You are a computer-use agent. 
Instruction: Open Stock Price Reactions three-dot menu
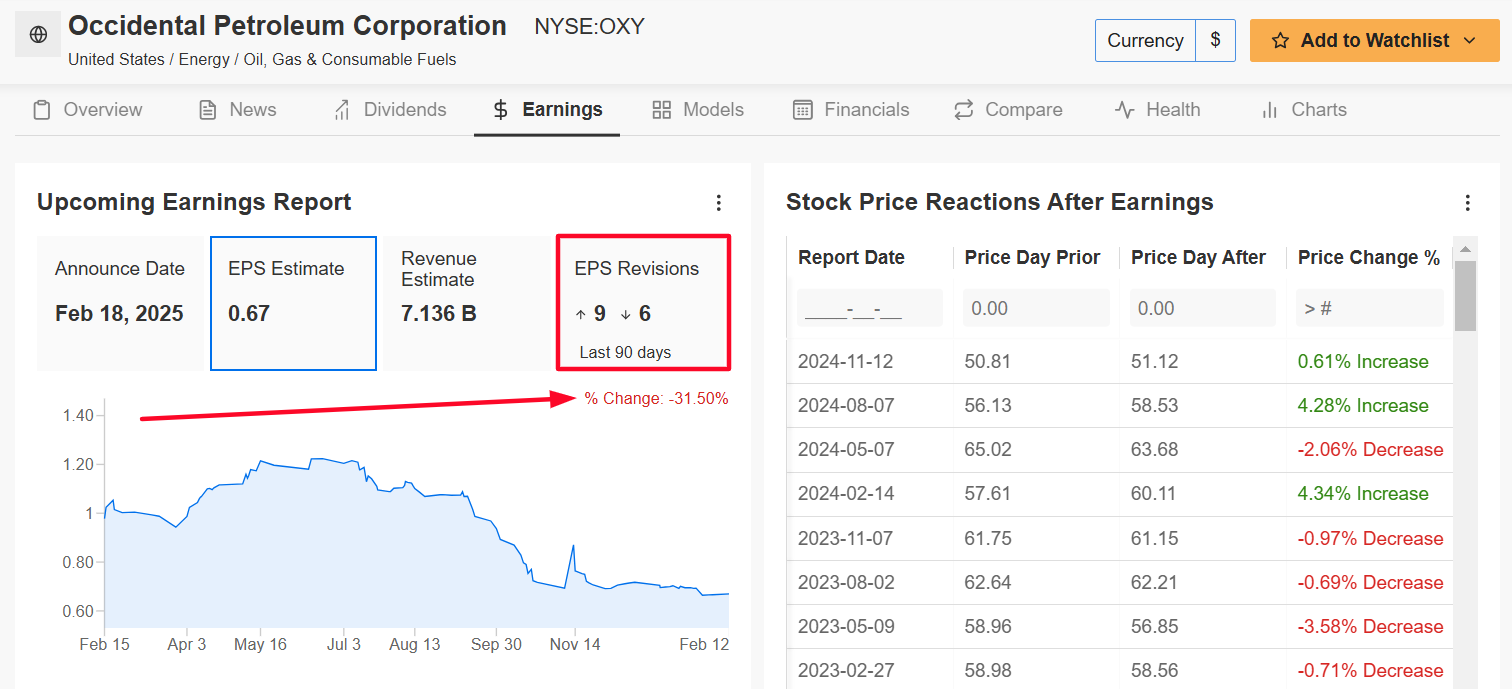pyautogui.click(x=1467, y=203)
